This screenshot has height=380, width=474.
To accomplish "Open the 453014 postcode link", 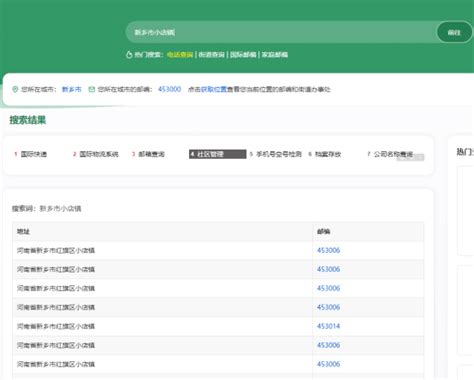I will (328, 326).
